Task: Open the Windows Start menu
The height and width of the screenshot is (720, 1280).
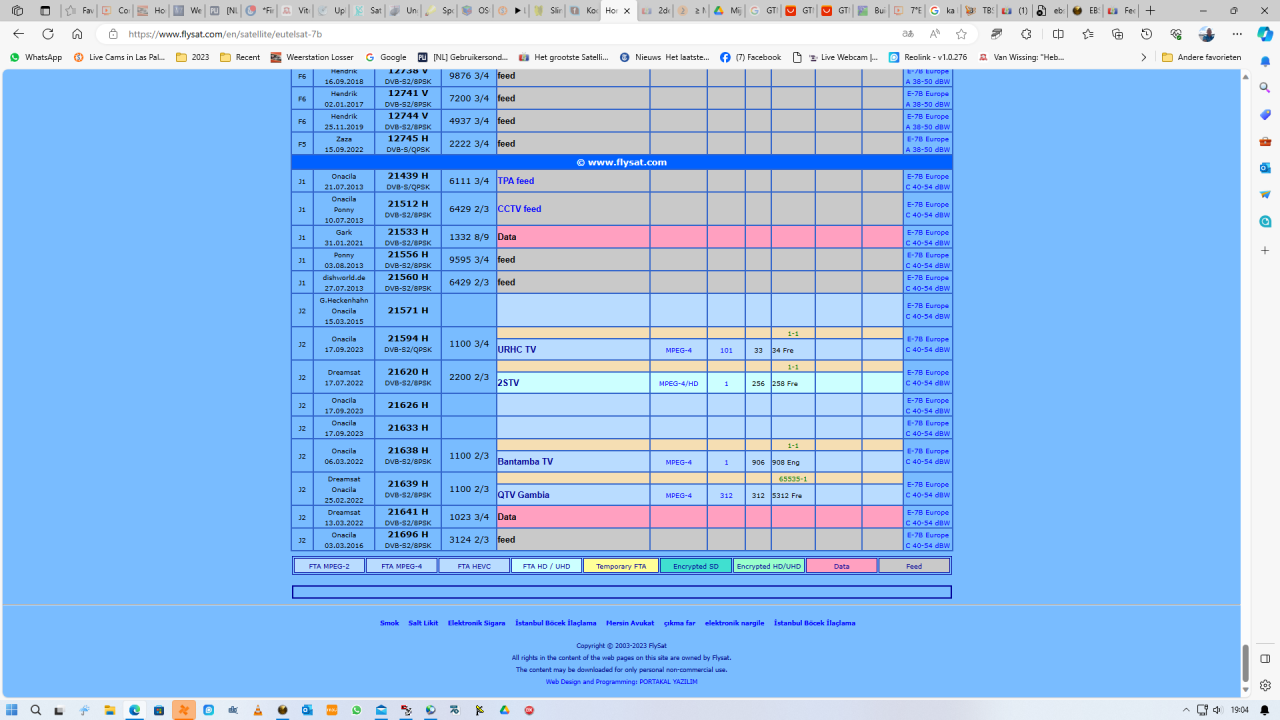Action: click(x=14, y=710)
